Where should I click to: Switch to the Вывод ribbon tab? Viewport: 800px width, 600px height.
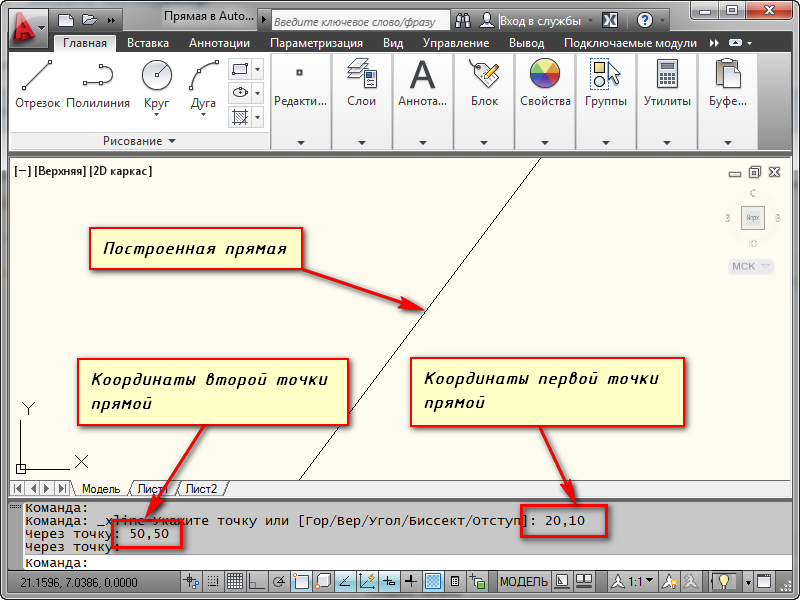[x=527, y=43]
